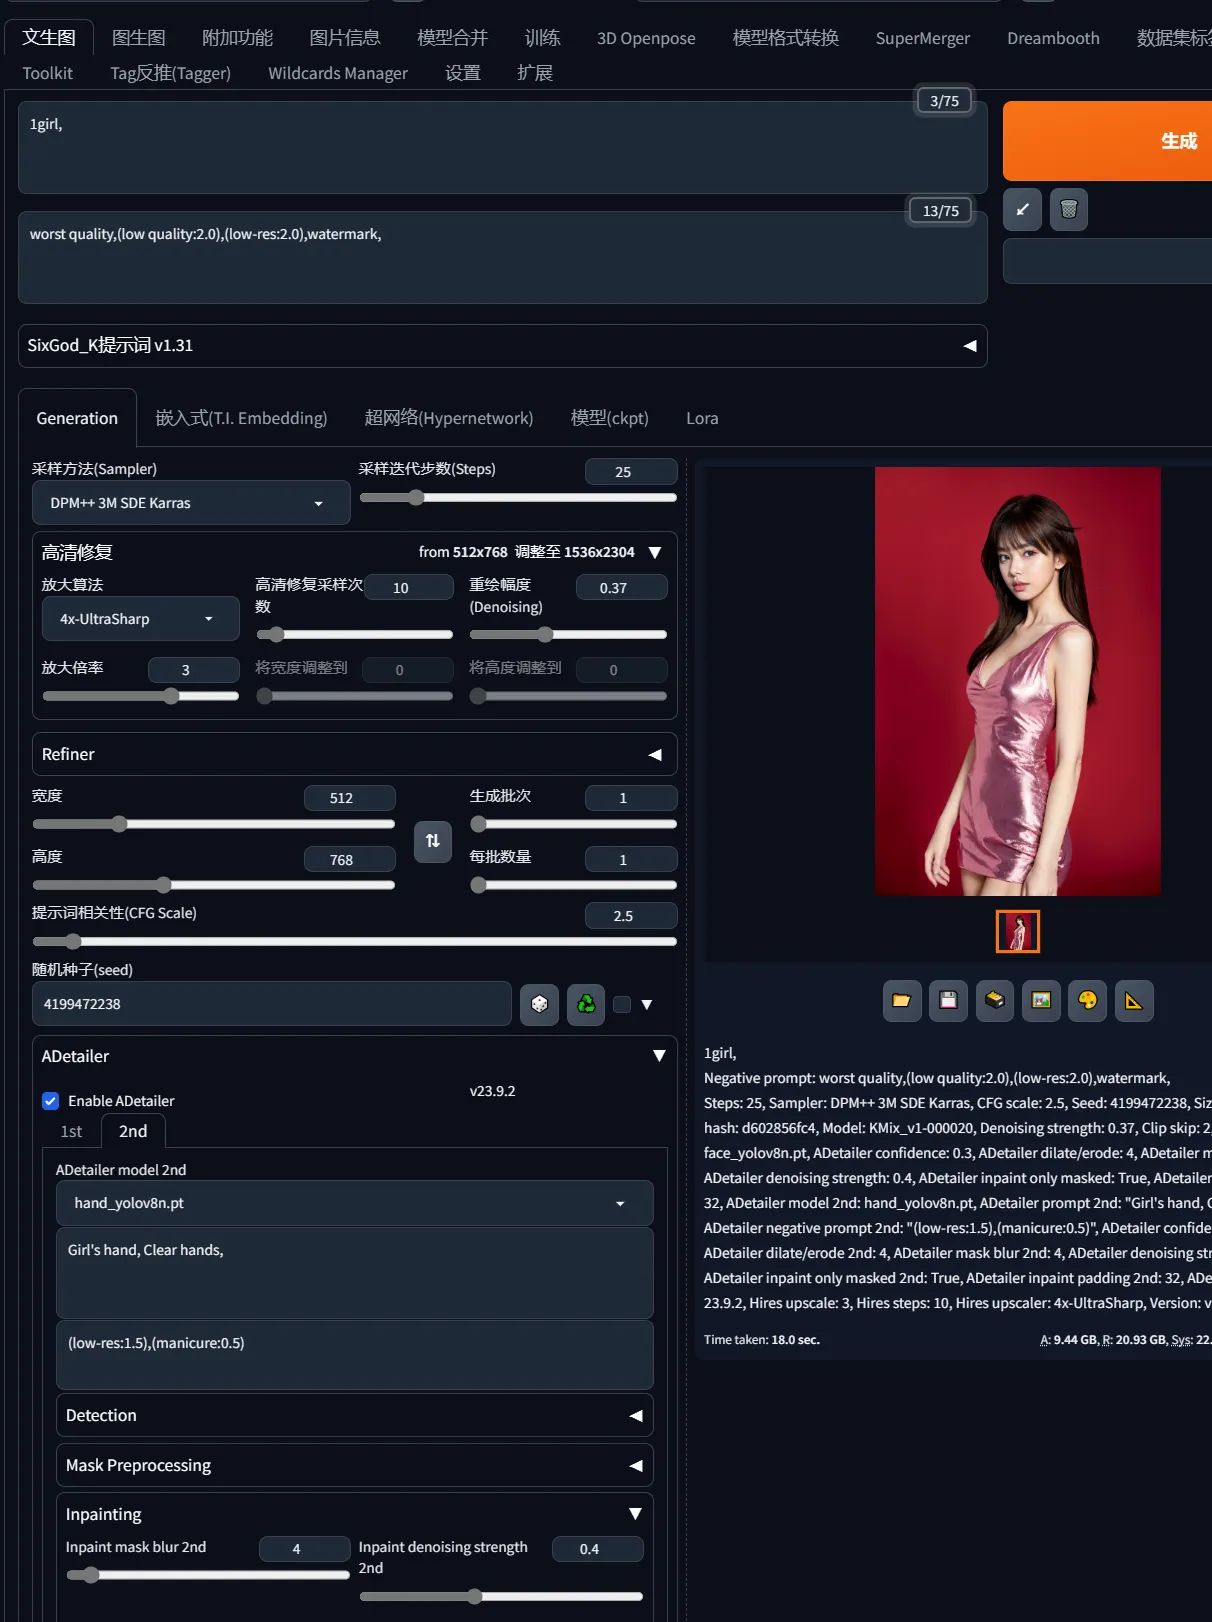Expand the SixGod_K提示词 v1.31 panel
1212x1622 pixels.
tap(502, 345)
